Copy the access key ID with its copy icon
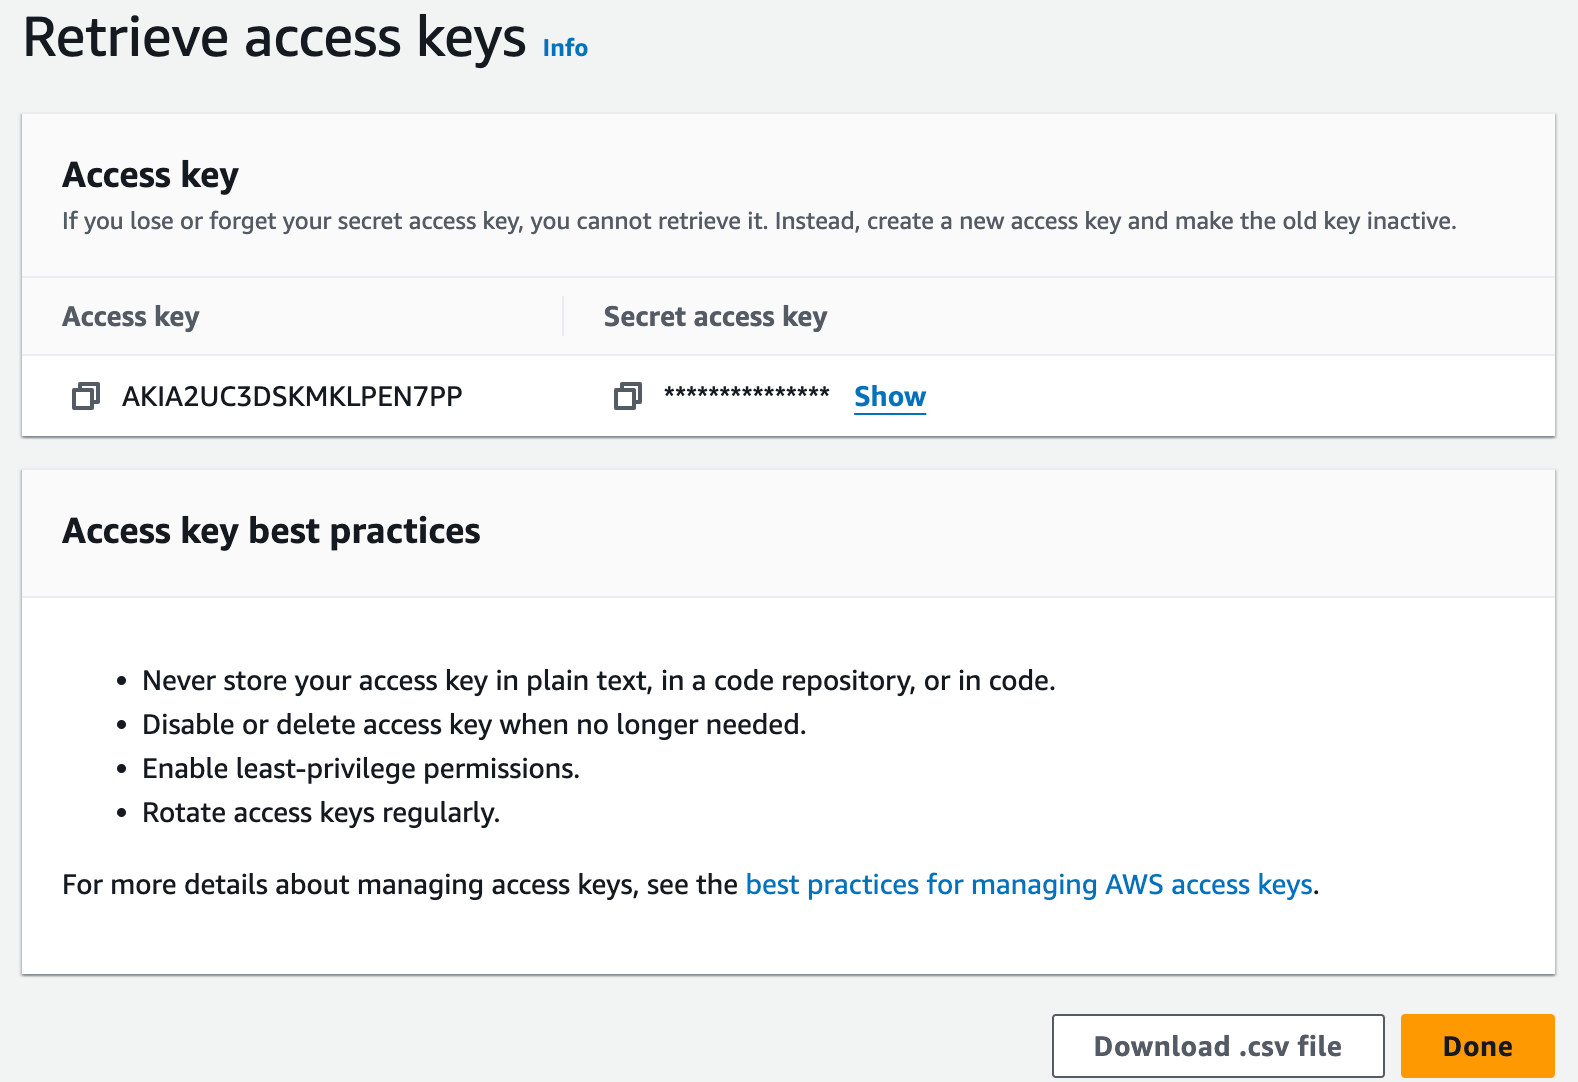 tap(86, 396)
